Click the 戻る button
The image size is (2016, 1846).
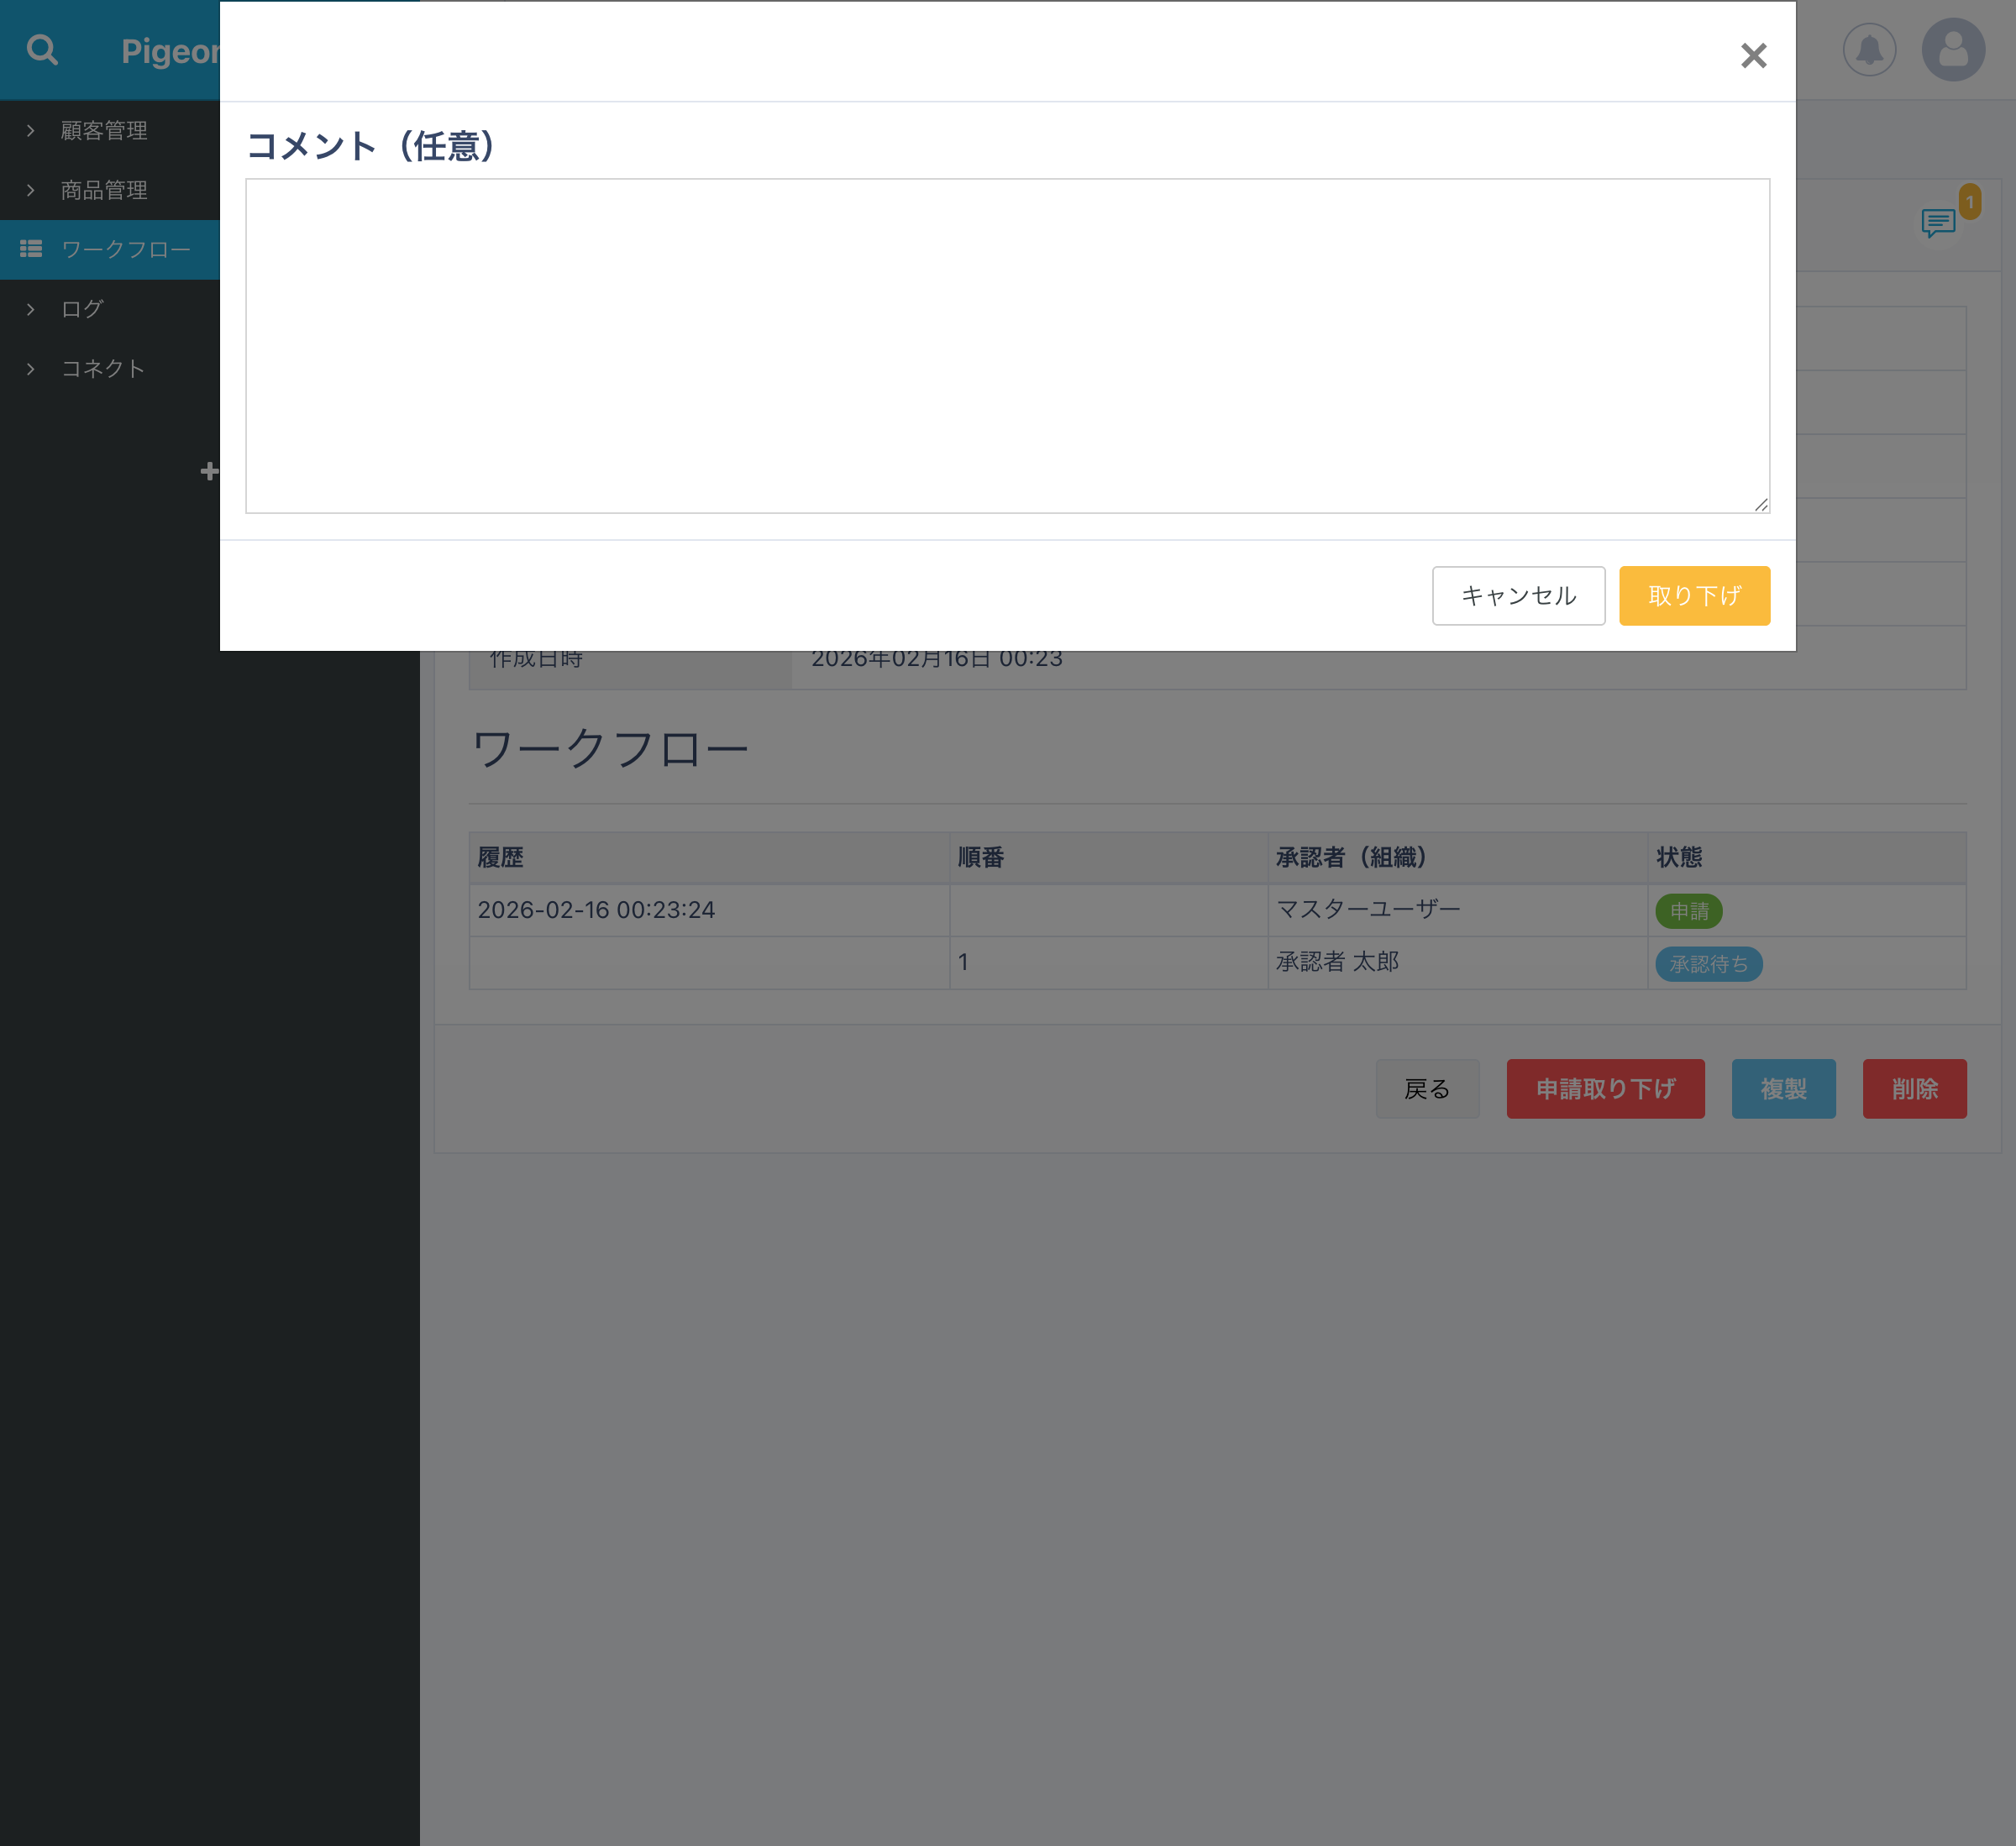pyautogui.click(x=1427, y=1088)
